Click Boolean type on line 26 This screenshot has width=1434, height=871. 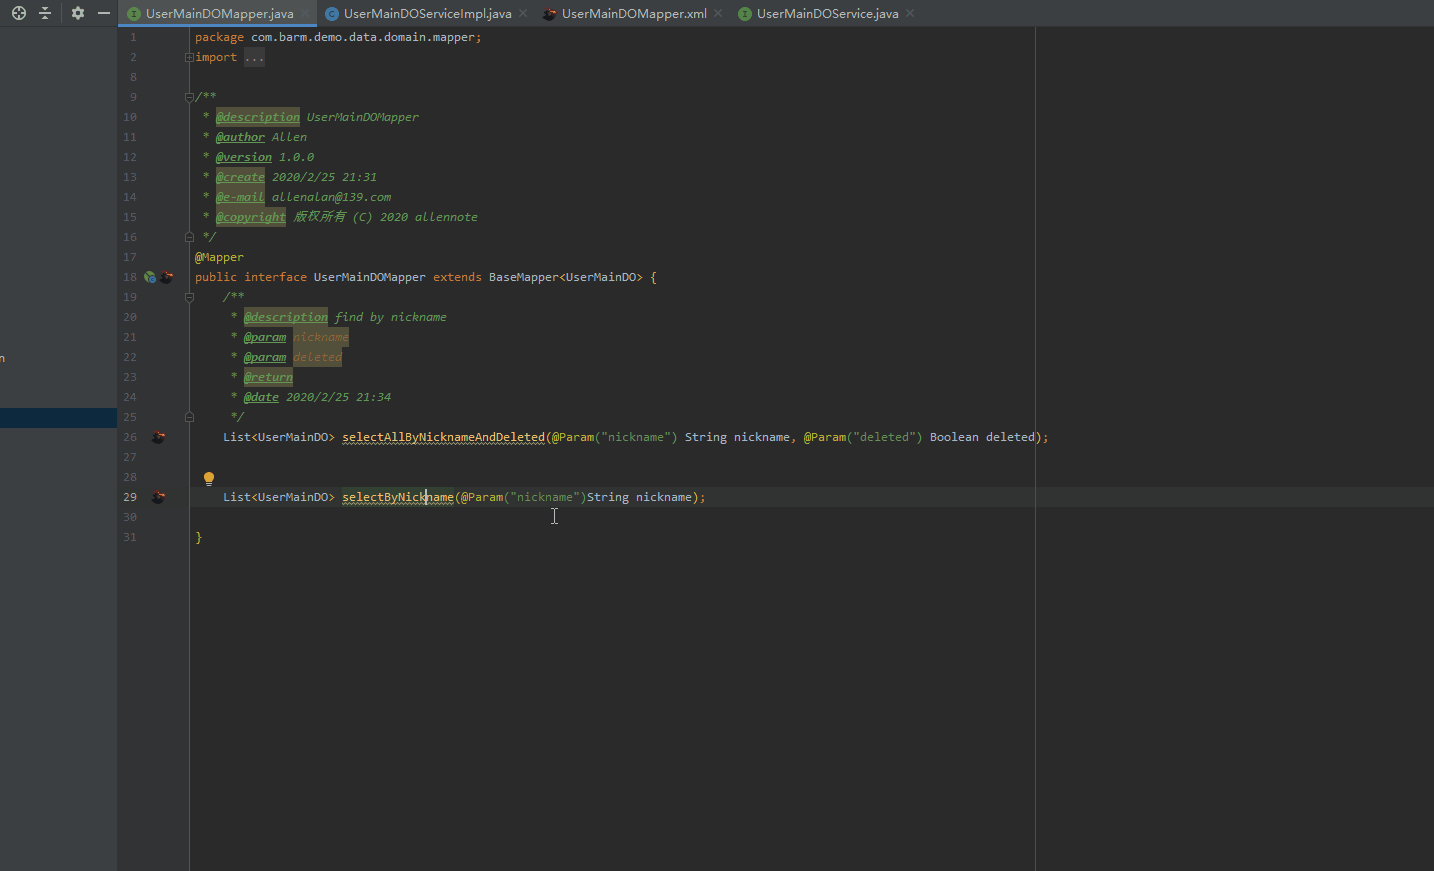[954, 437]
